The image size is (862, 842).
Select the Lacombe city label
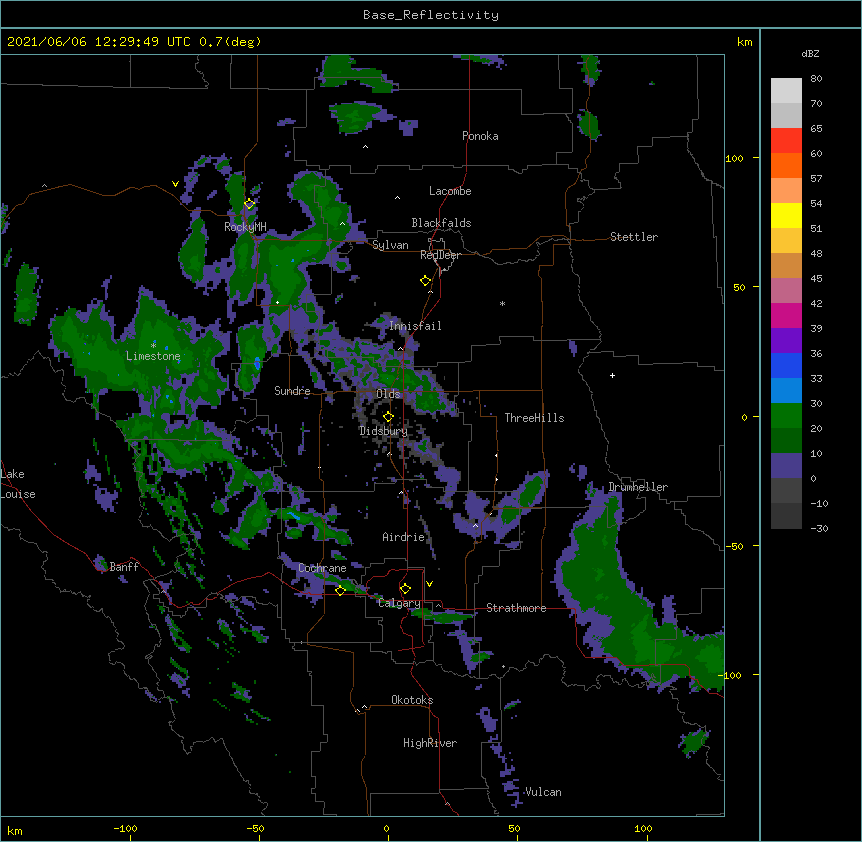click(450, 191)
